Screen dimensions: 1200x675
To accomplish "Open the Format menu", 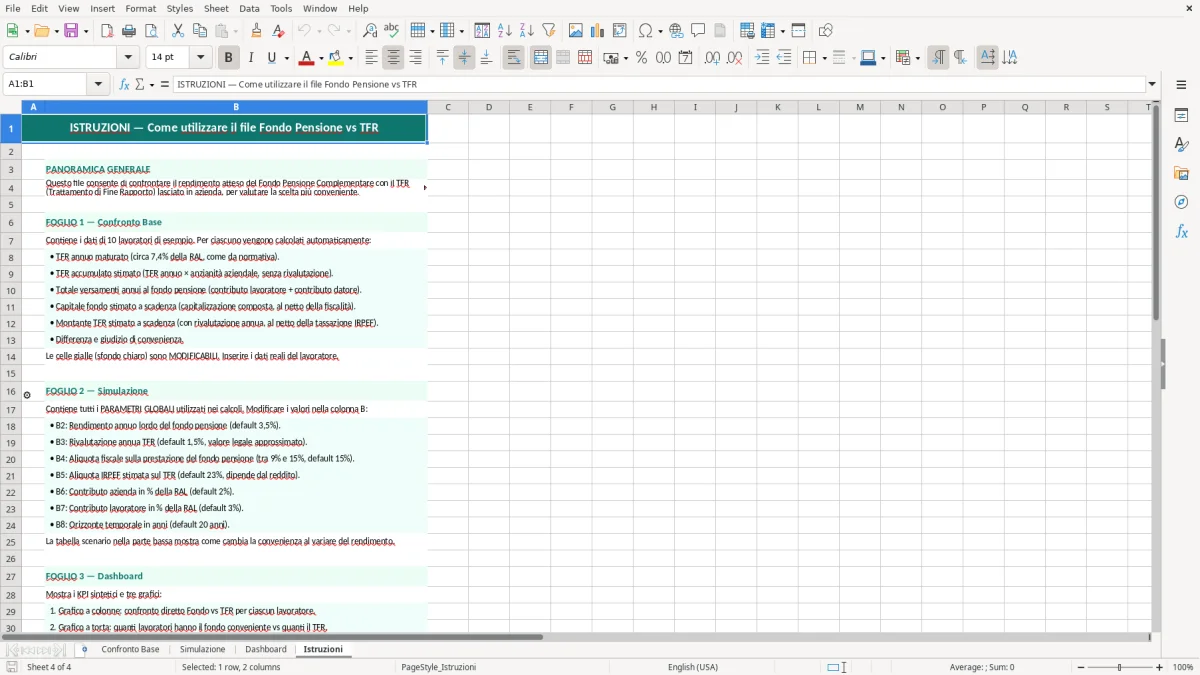I will click(140, 8).
